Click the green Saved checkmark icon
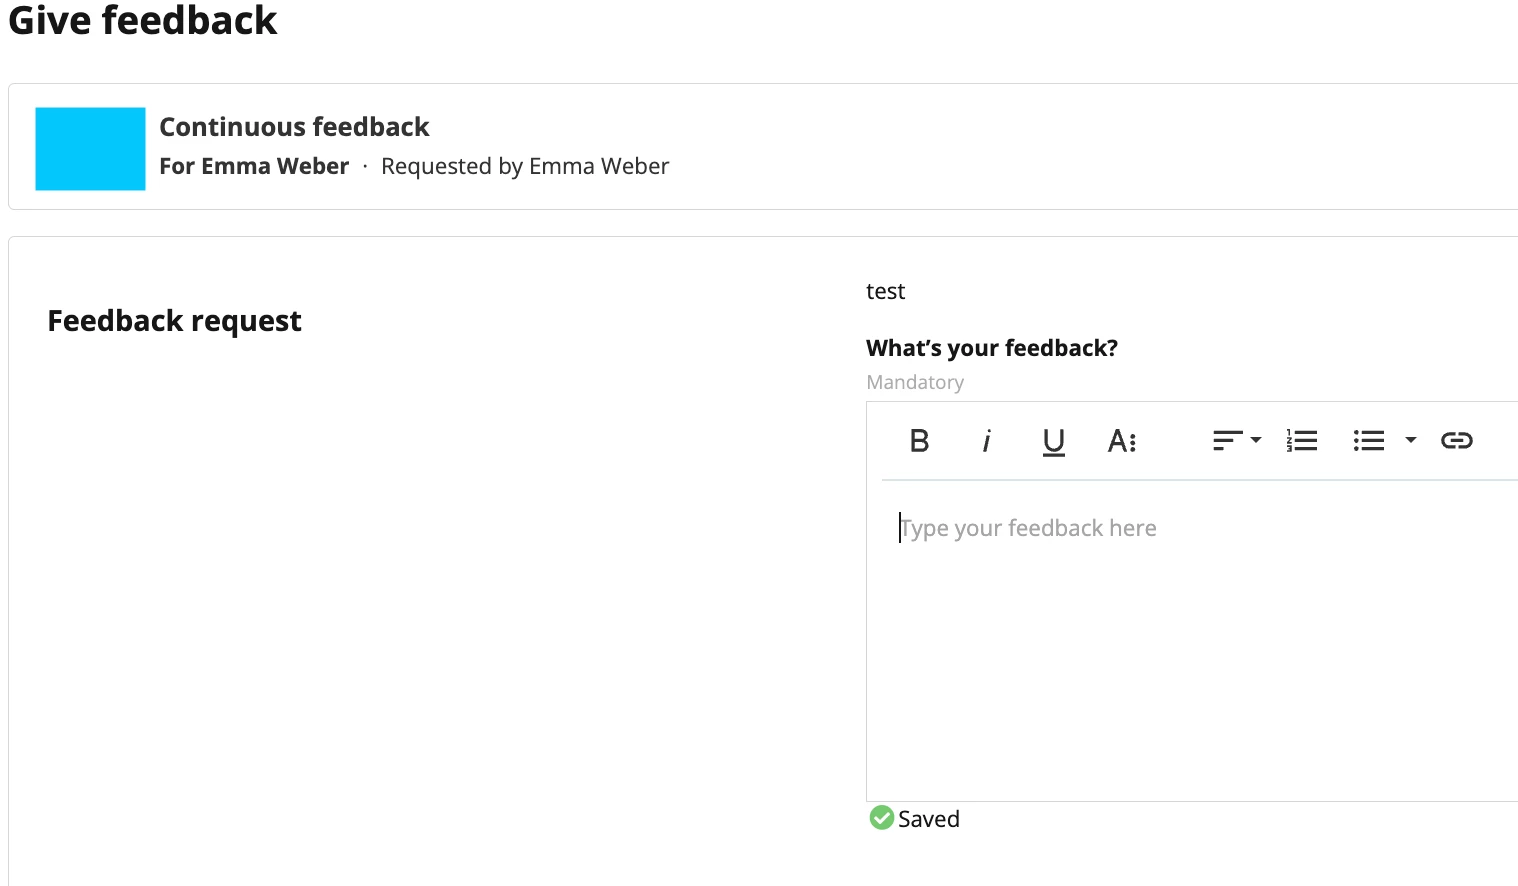The image size is (1518, 886). coord(881,818)
